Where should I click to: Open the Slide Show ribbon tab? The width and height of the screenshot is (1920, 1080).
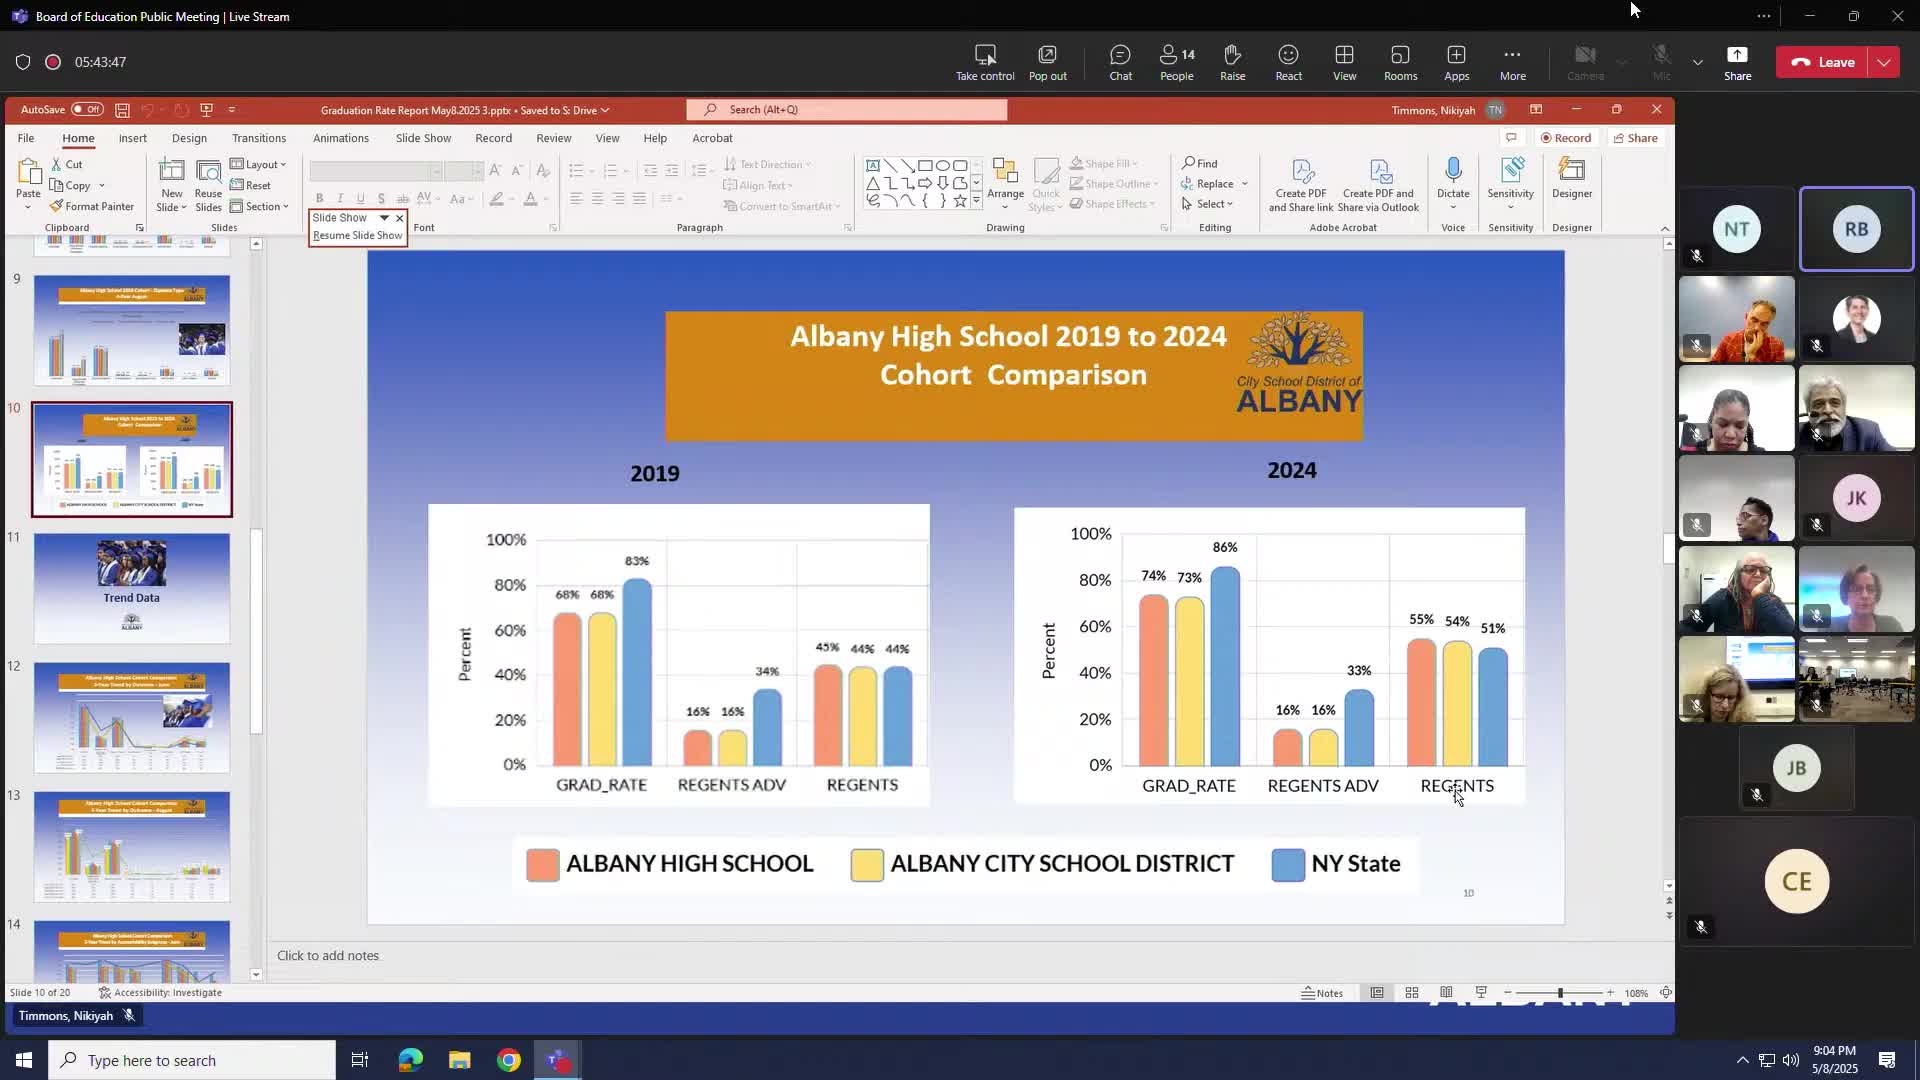[x=422, y=138]
